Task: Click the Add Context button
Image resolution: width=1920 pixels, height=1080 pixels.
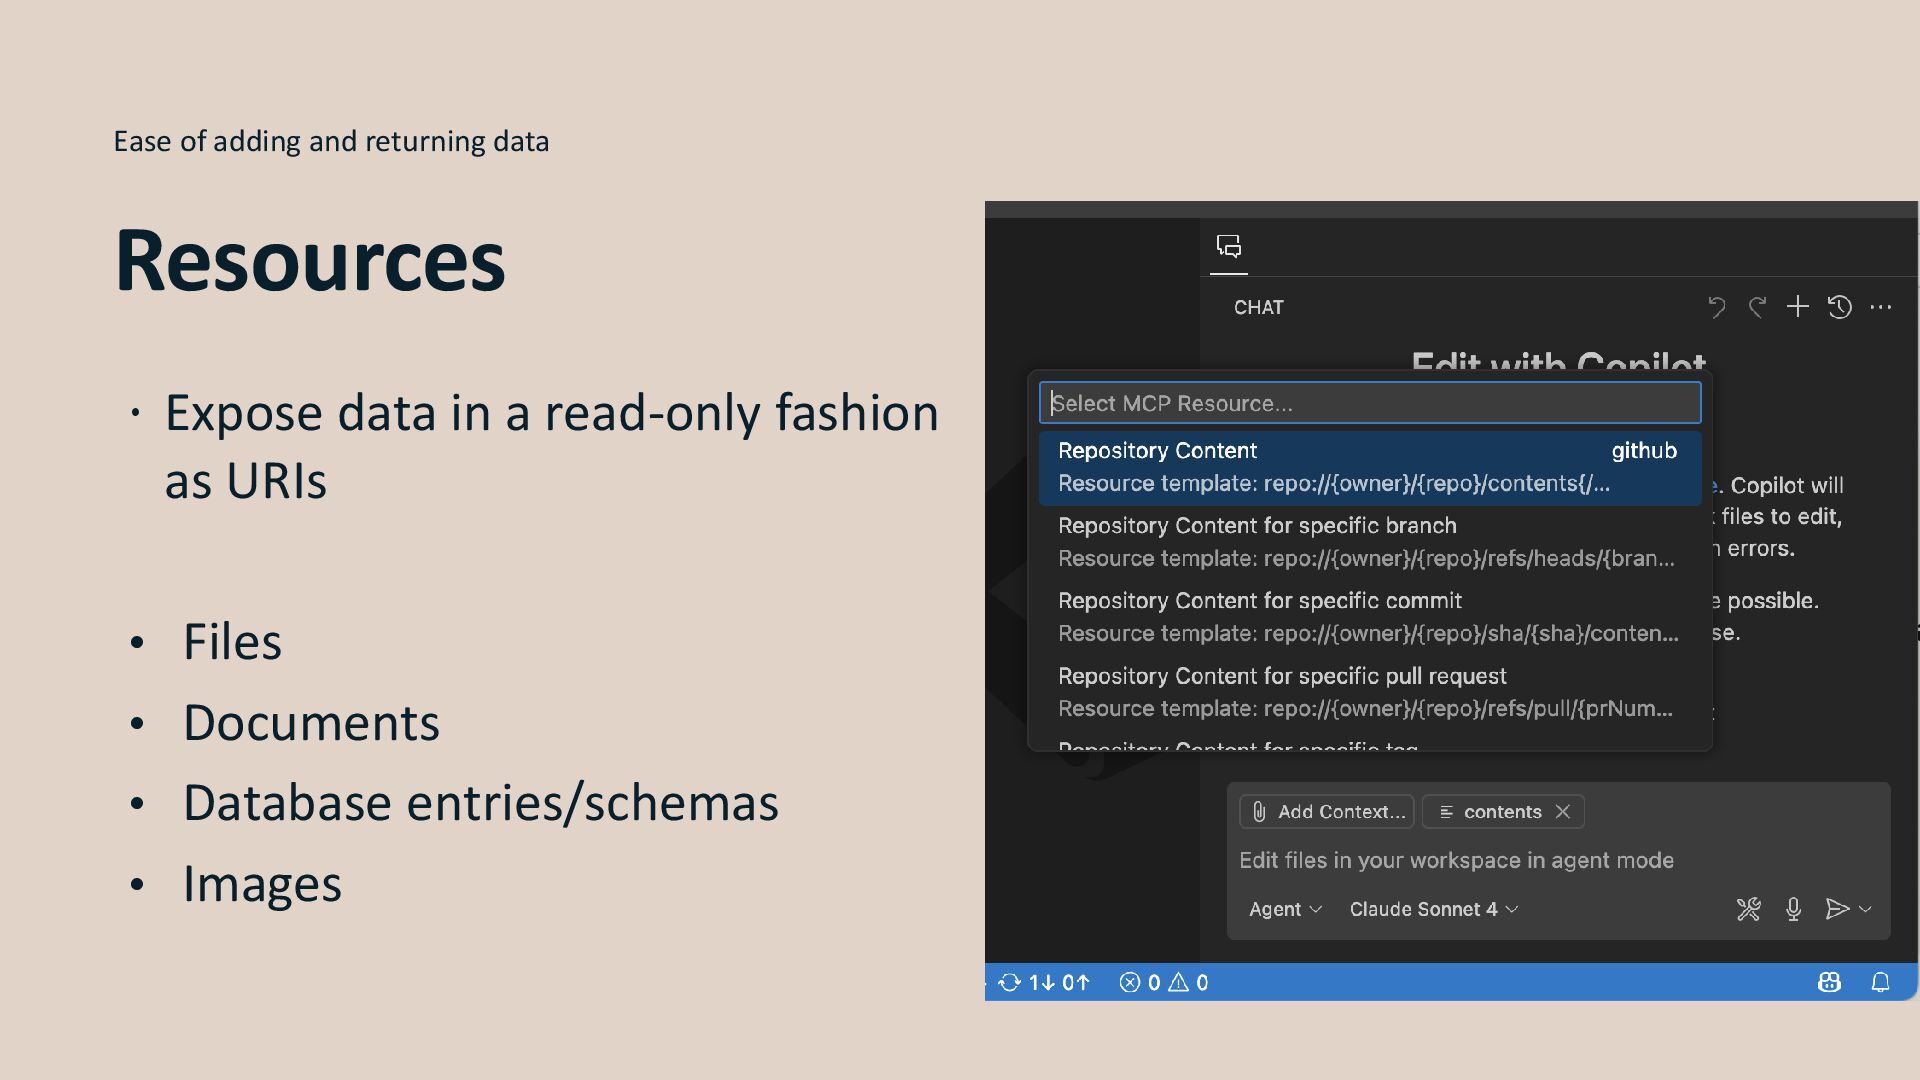Action: coord(1327,811)
